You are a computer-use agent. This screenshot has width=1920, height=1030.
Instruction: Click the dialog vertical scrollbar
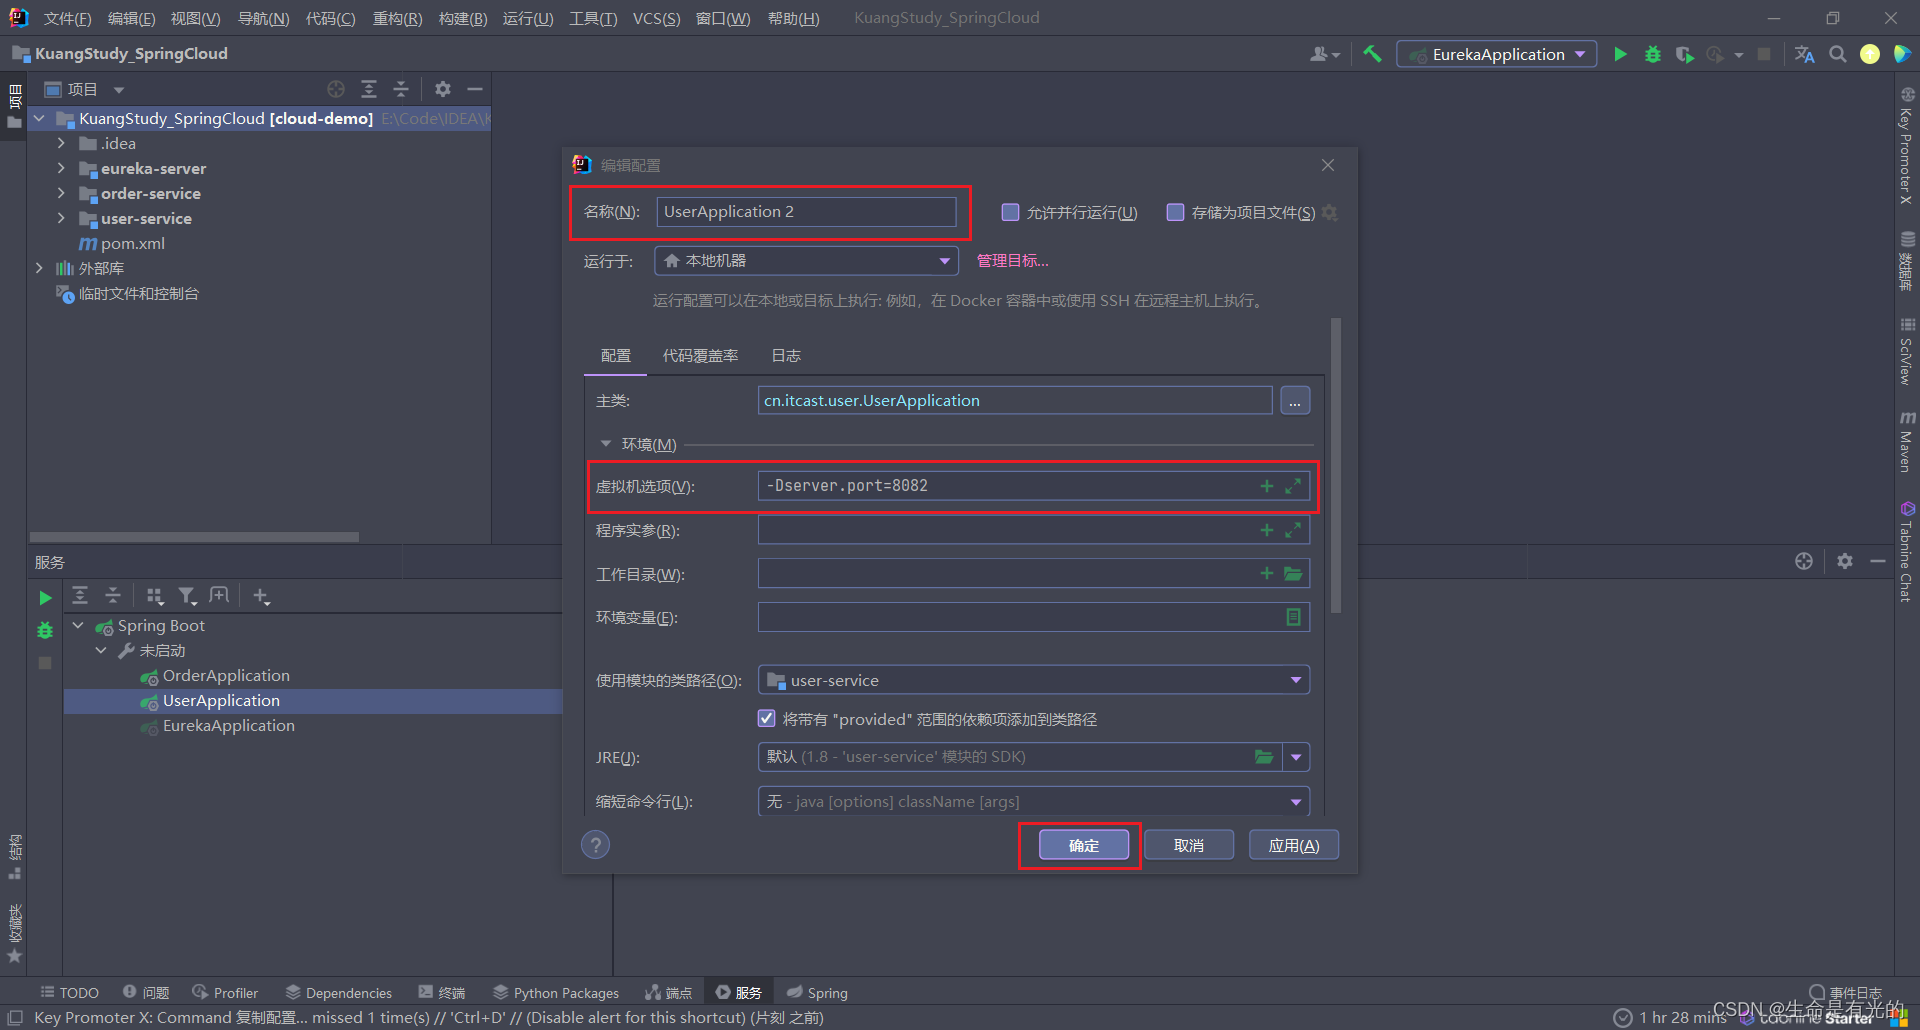[1336, 465]
